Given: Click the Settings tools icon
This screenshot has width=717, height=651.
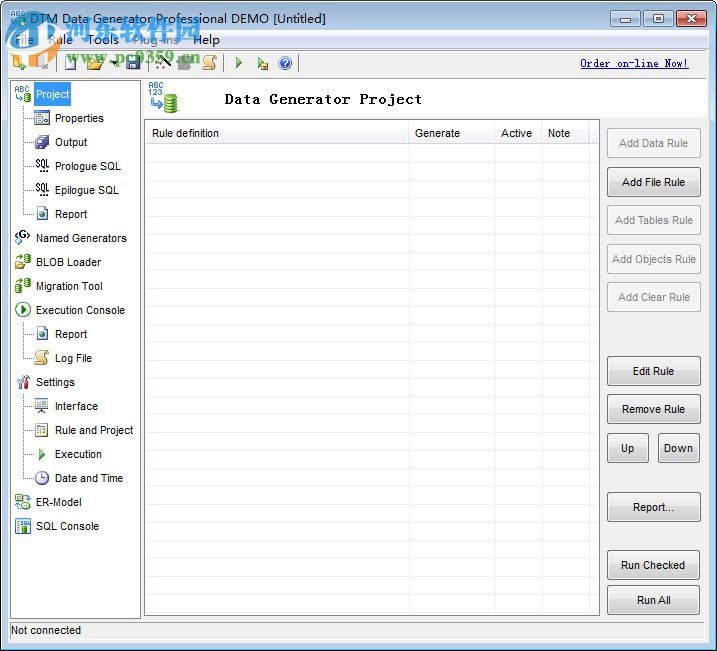Looking at the screenshot, I should [x=23, y=382].
